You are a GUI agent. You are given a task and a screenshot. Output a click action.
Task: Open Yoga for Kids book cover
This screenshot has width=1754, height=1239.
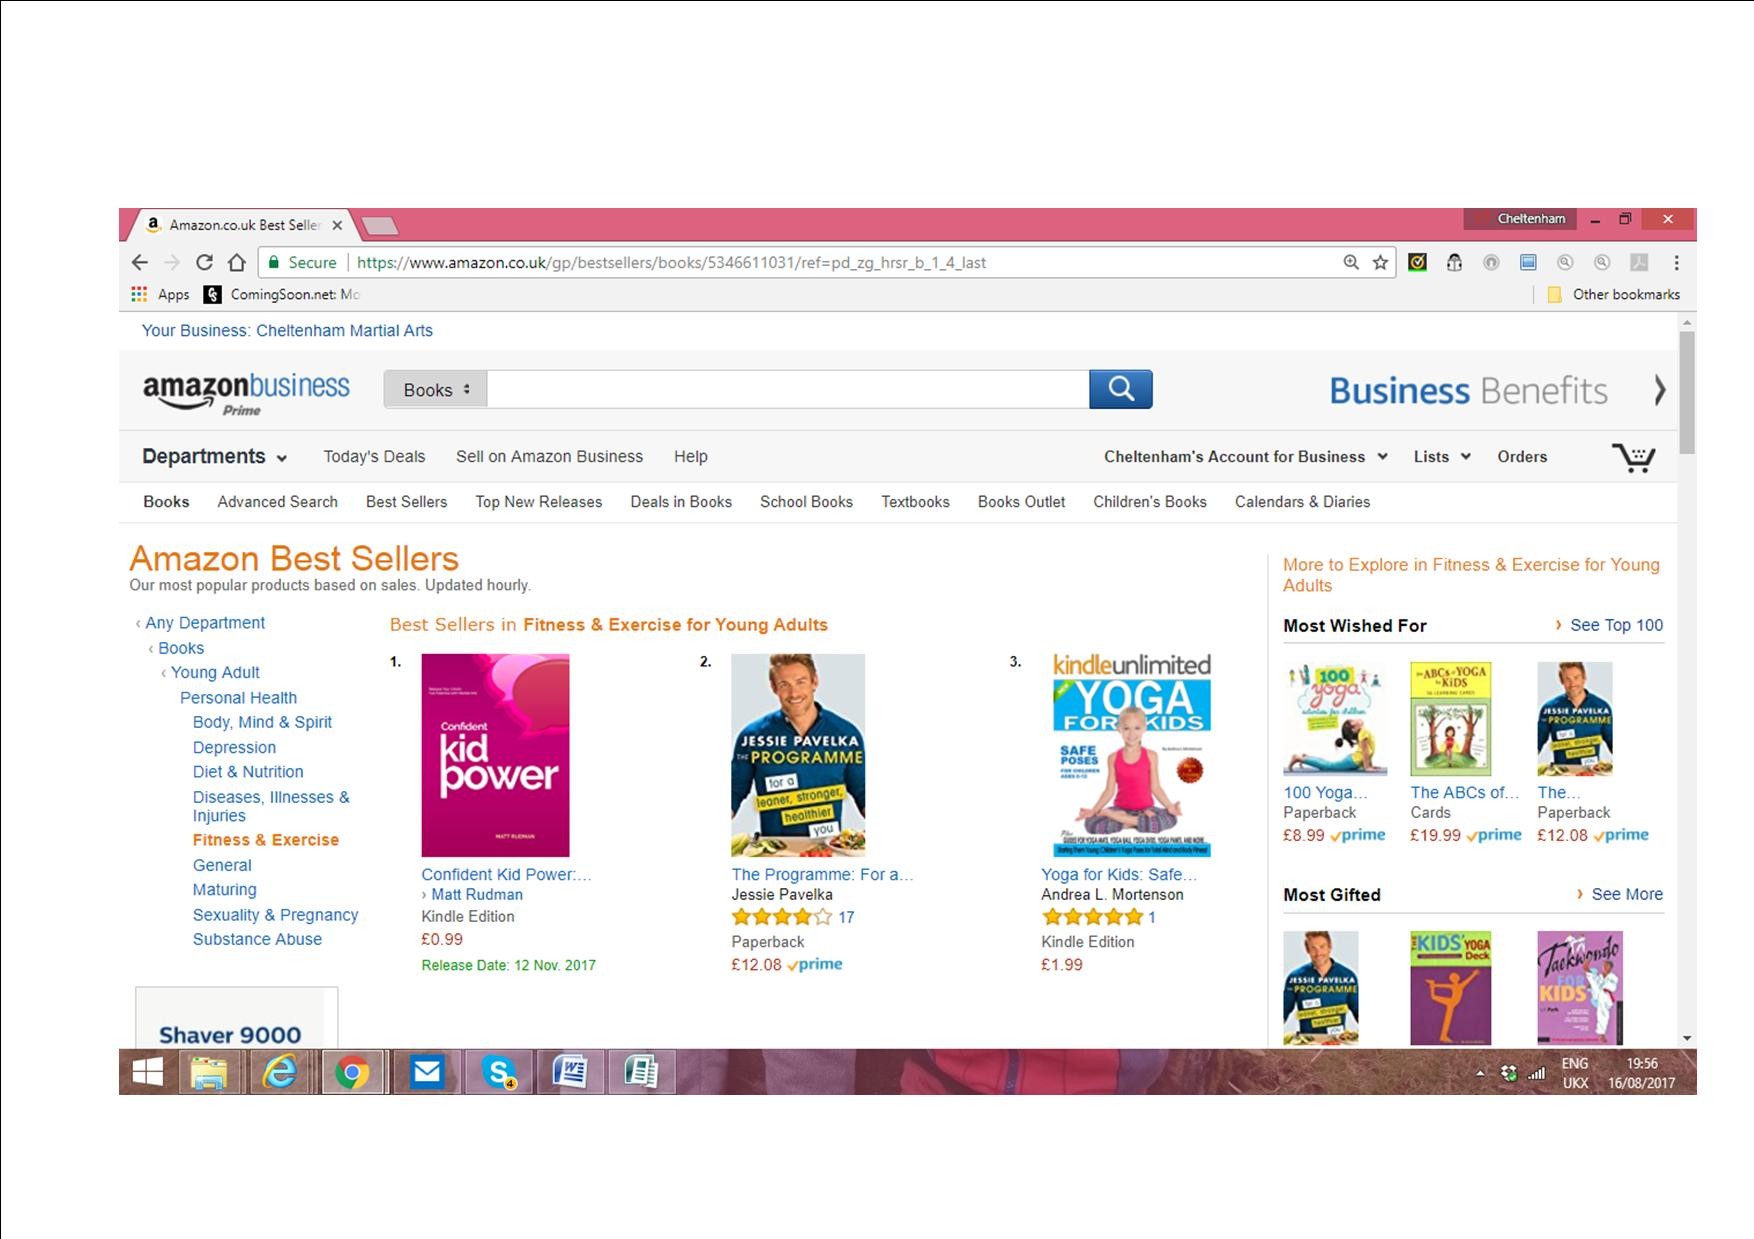1132,755
